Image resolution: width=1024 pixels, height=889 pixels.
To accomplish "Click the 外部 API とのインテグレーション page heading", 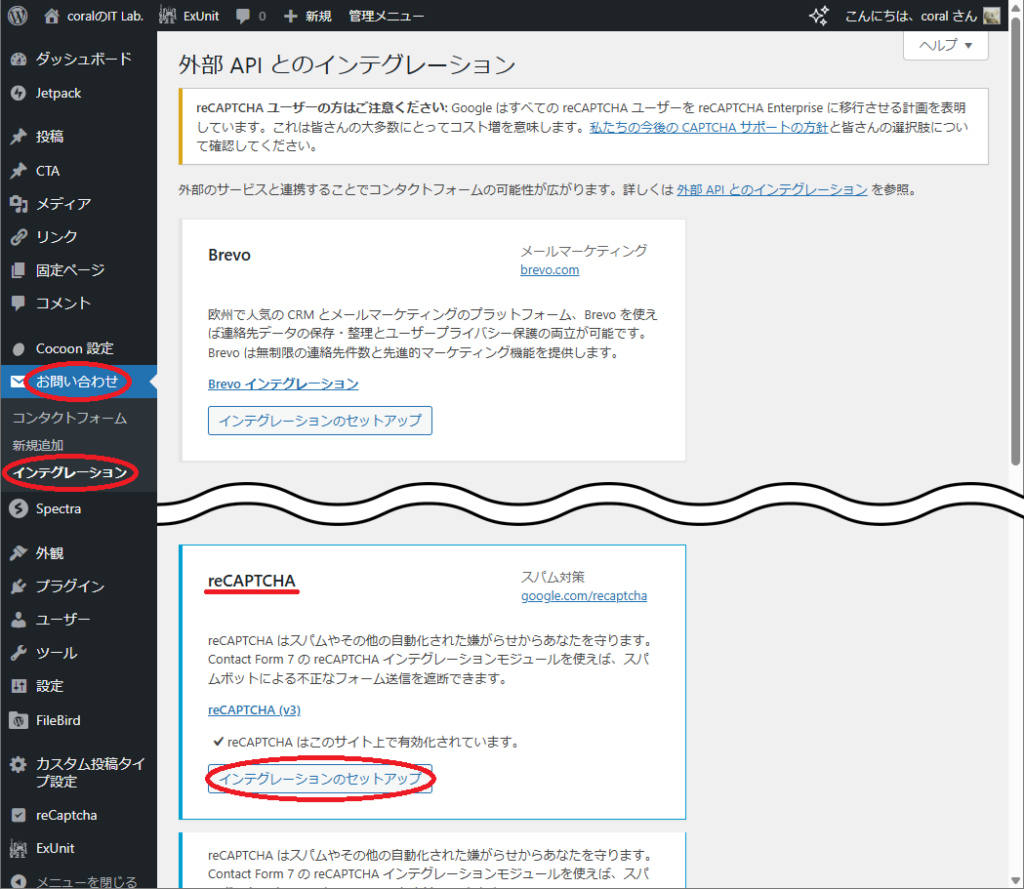I will pos(347,65).
